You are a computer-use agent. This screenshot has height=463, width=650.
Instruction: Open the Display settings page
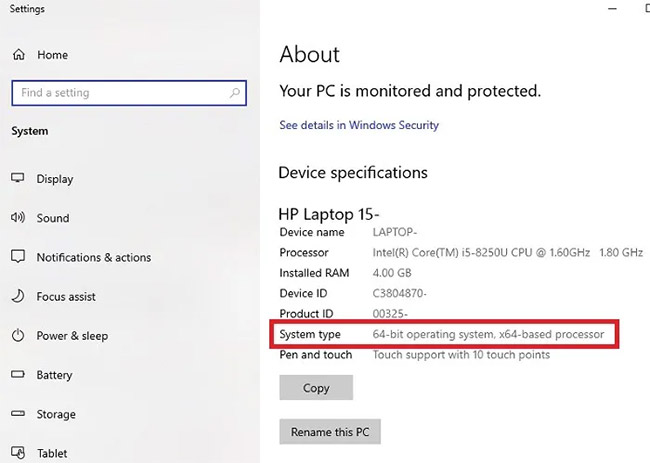pyautogui.click(x=55, y=179)
